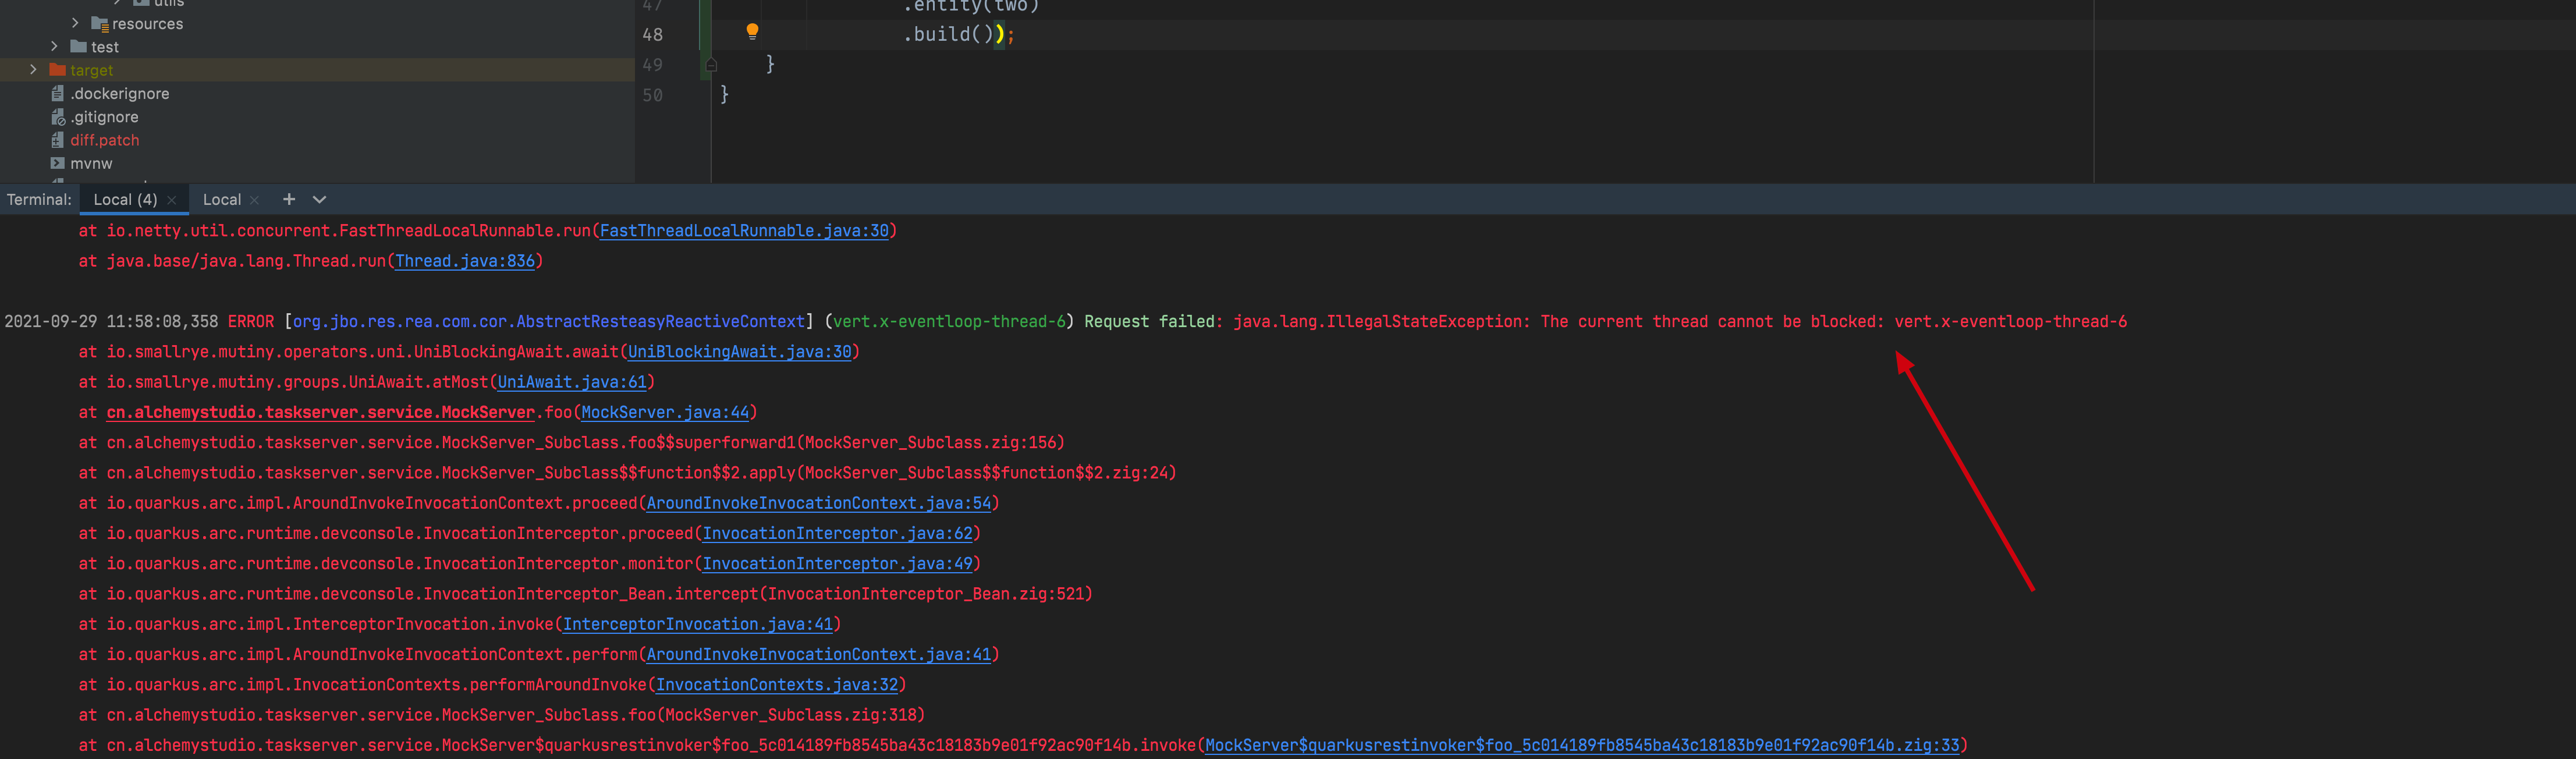Click line number 48 in editor gutter
Viewport: 2576px width, 759px height.
[652, 34]
